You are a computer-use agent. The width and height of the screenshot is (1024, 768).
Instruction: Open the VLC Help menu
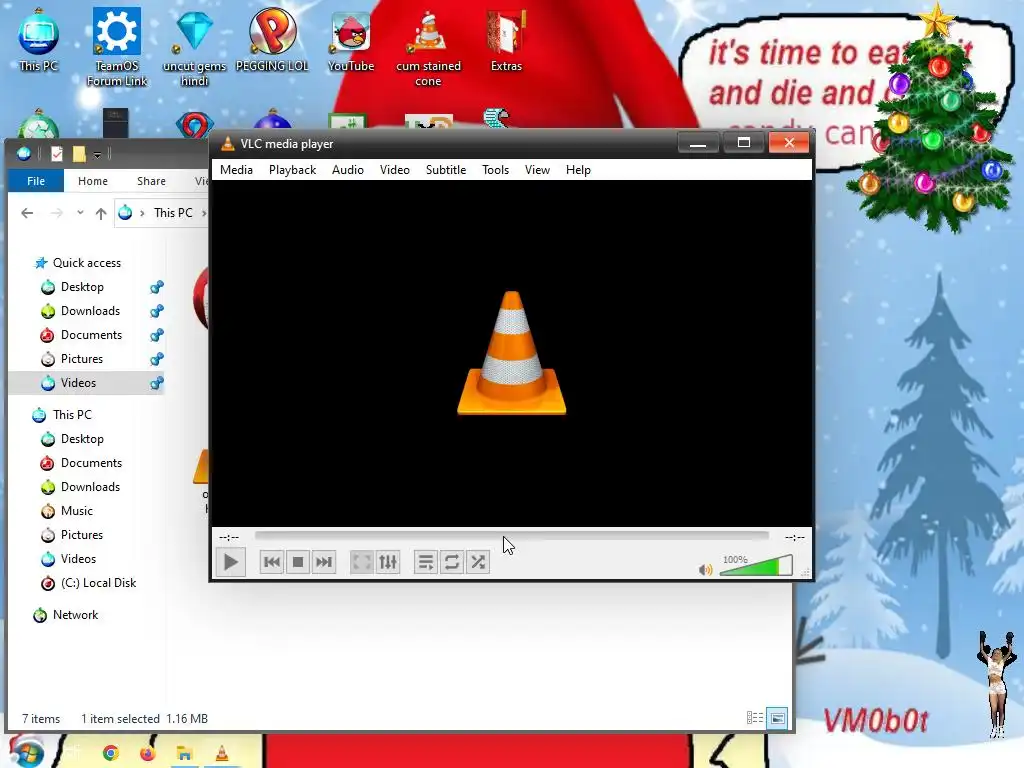[x=578, y=170]
